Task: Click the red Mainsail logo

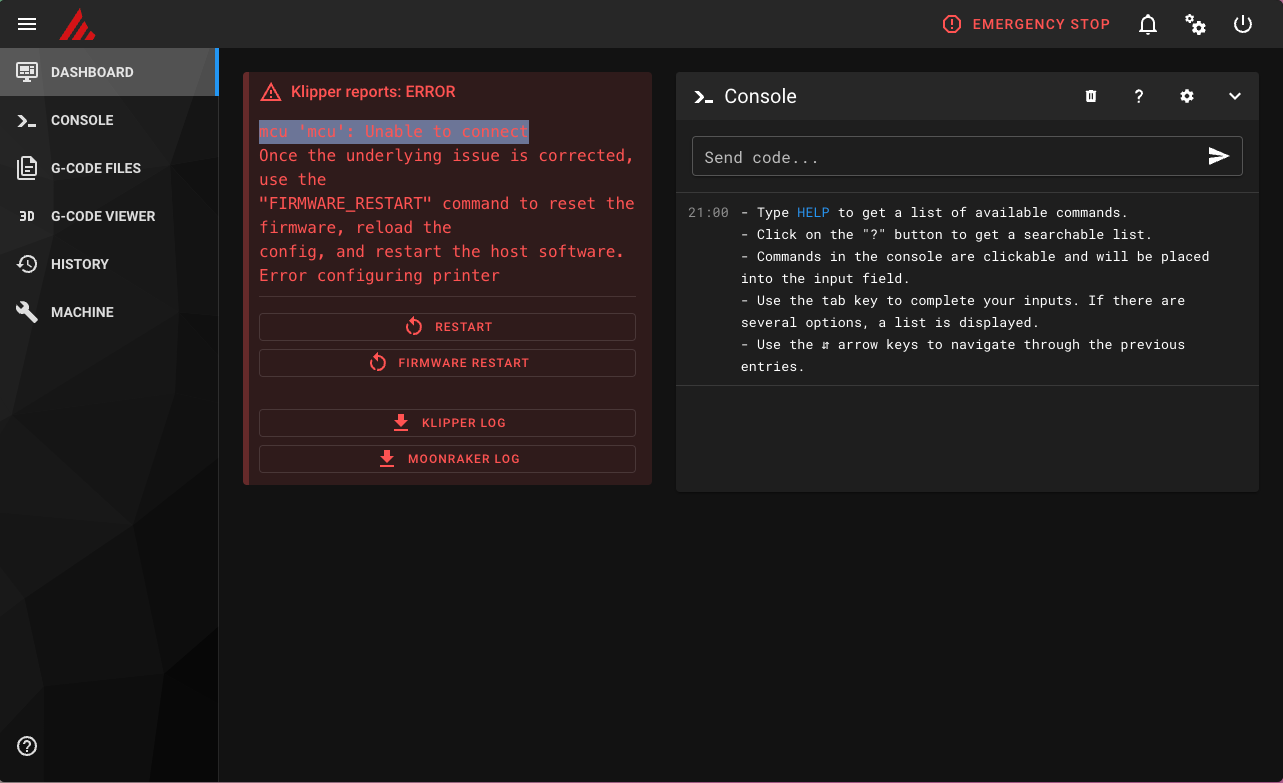Action: coord(76,24)
